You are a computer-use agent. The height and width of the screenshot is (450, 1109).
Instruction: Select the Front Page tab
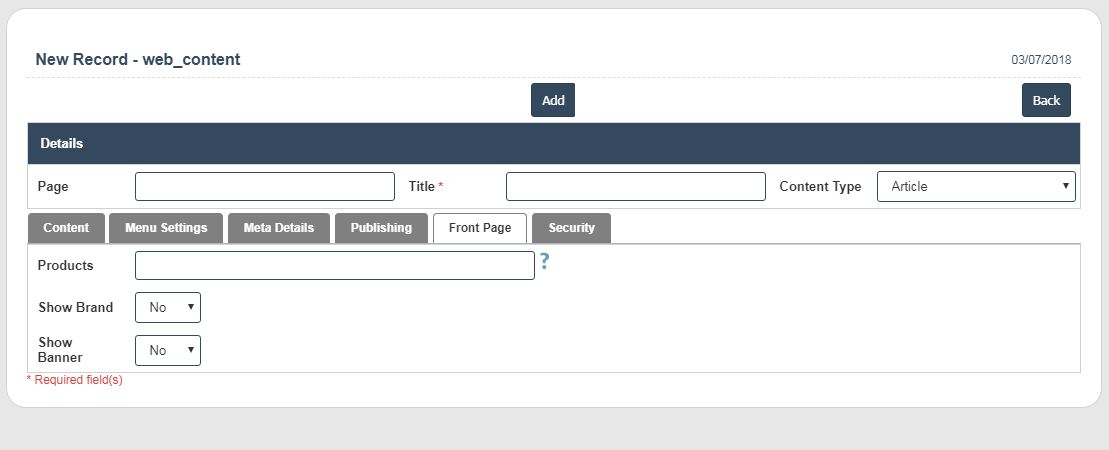(x=480, y=228)
